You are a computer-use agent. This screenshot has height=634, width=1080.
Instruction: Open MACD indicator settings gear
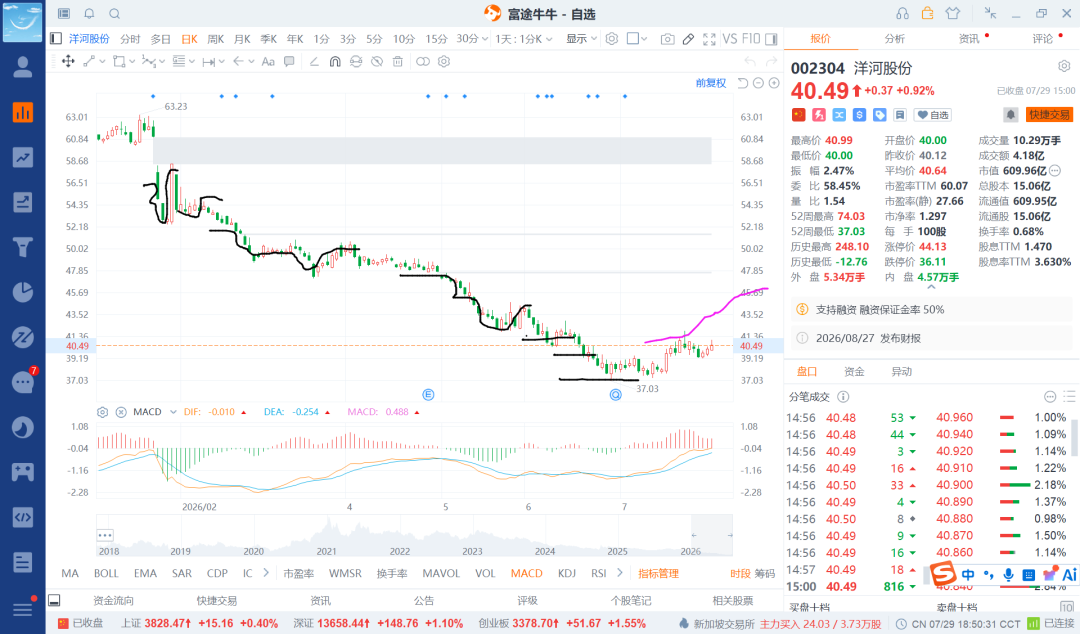[103, 412]
